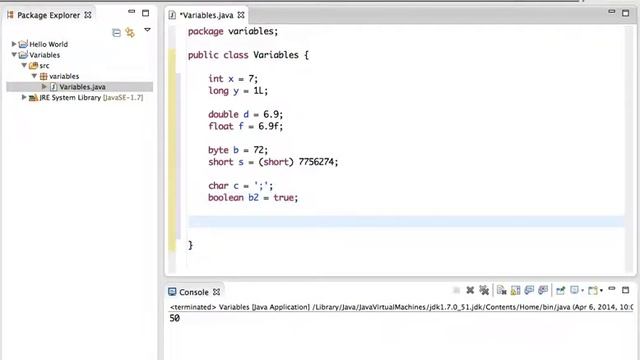Collapse the variables package
Screen dimensions: 640x360
point(34,76)
